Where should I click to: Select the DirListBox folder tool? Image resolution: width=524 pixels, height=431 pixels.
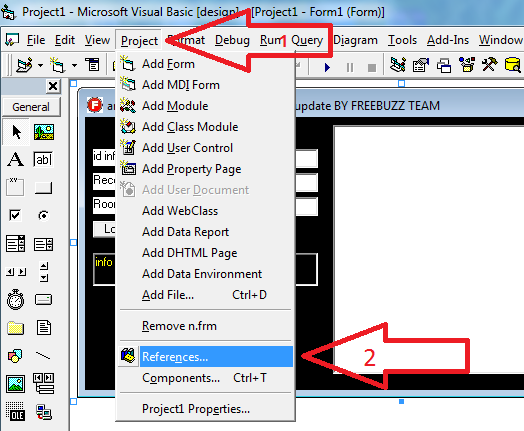click(16, 328)
